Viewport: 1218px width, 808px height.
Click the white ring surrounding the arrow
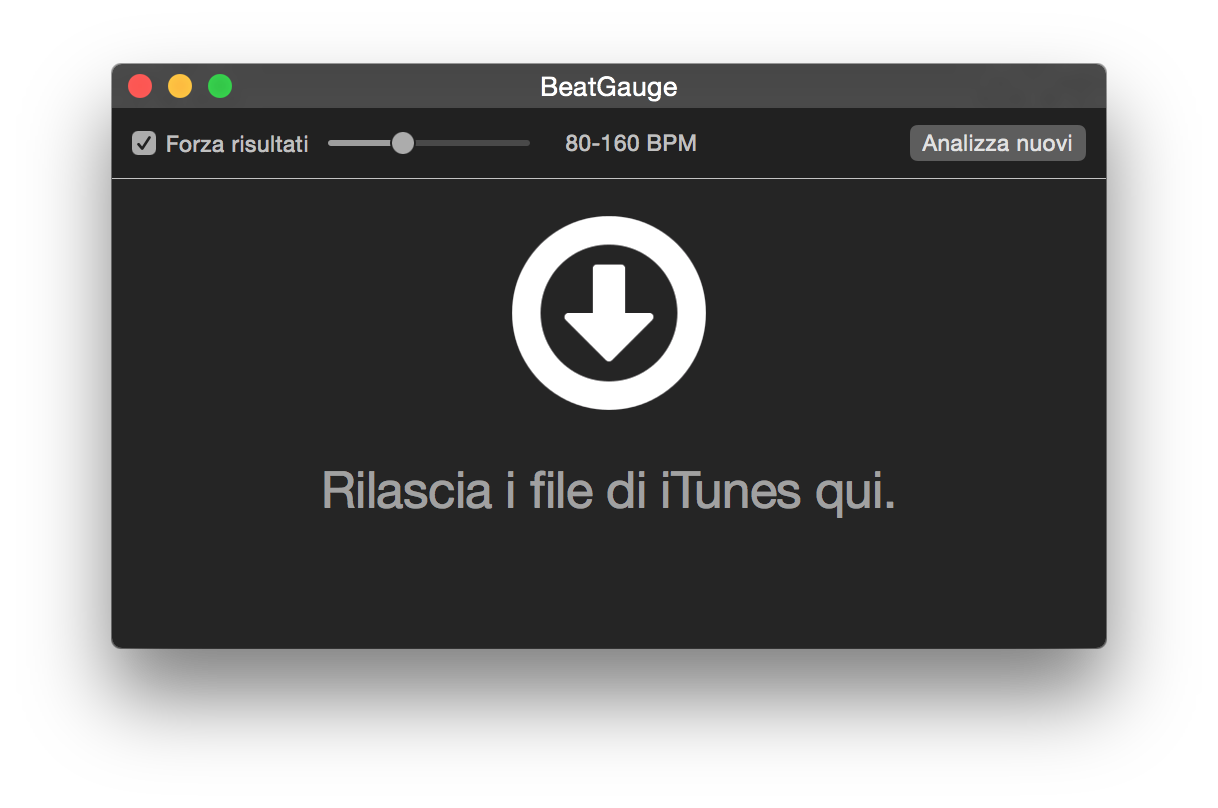click(609, 231)
